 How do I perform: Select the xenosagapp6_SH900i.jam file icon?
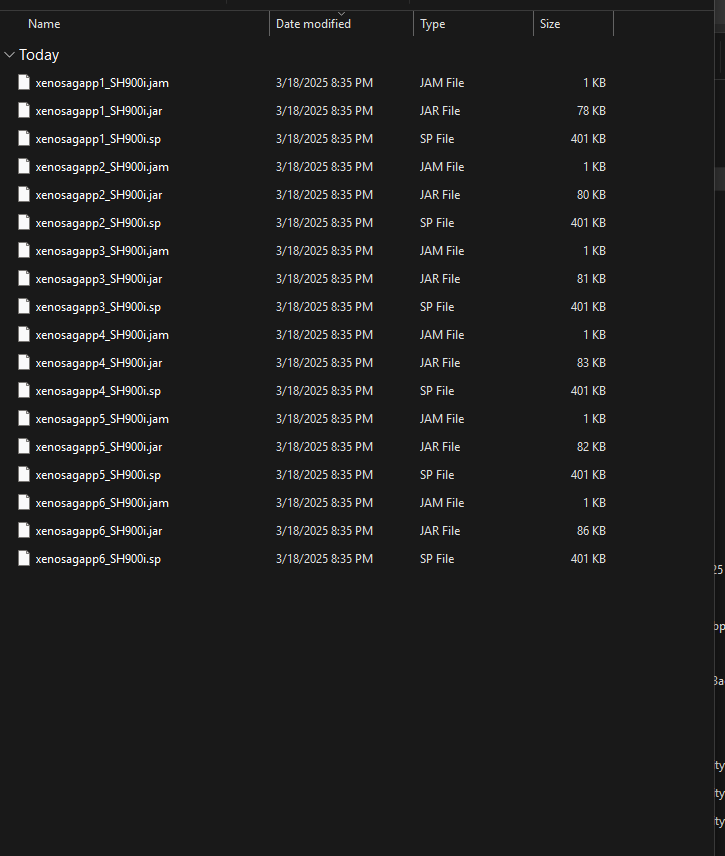click(24, 503)
